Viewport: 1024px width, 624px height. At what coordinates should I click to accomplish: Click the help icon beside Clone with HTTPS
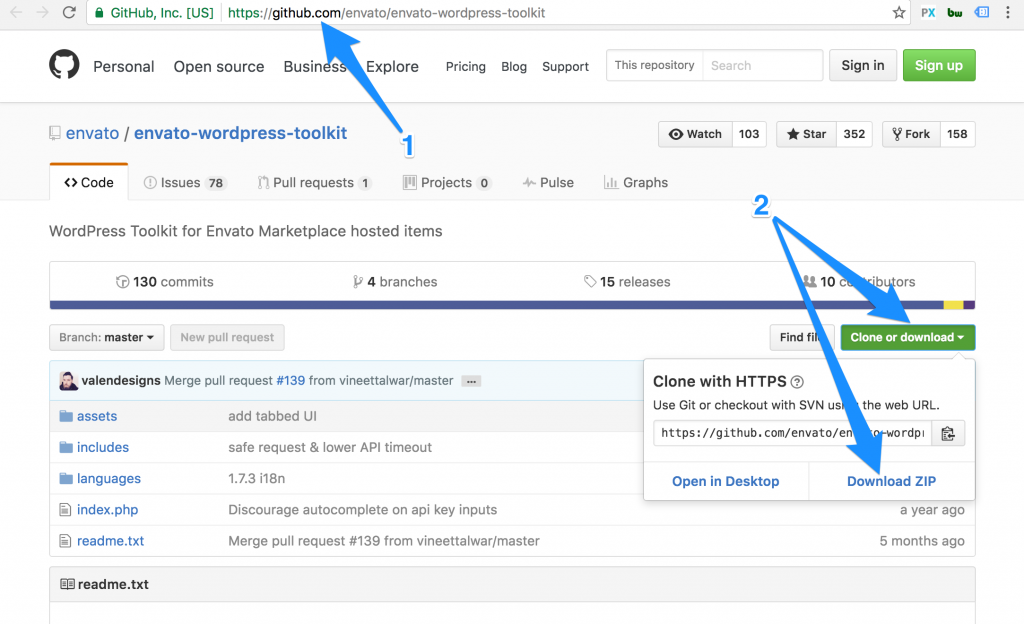coord(797,382)
